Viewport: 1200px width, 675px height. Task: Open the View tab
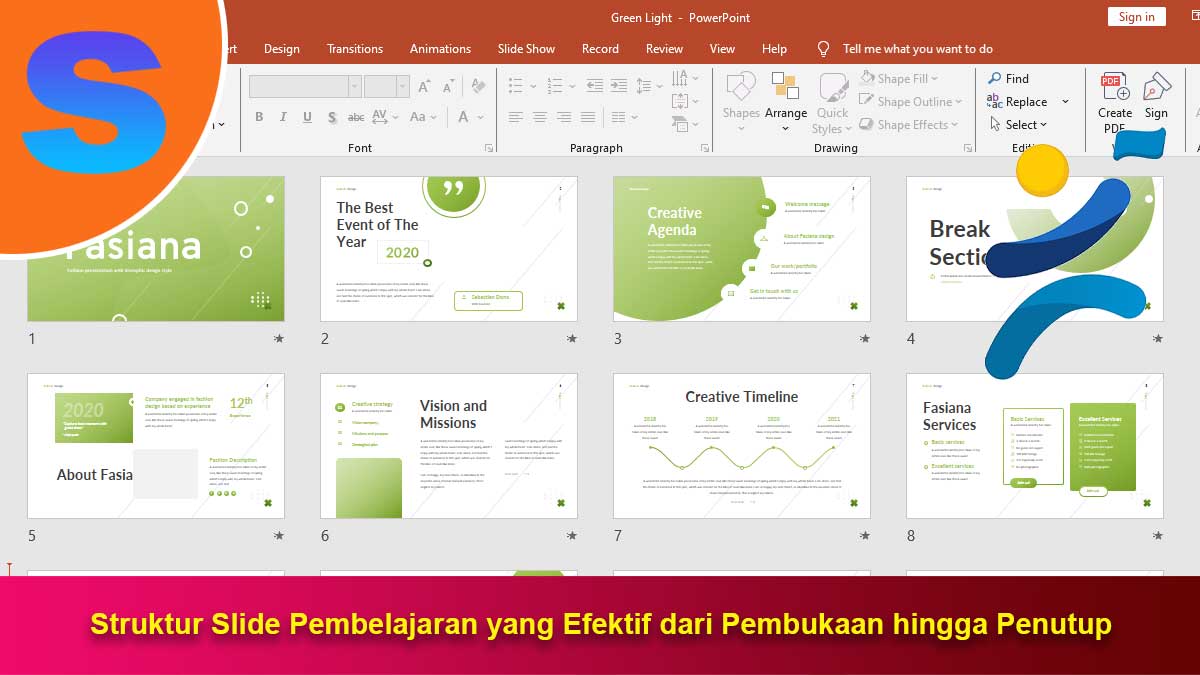pos(722,48)
